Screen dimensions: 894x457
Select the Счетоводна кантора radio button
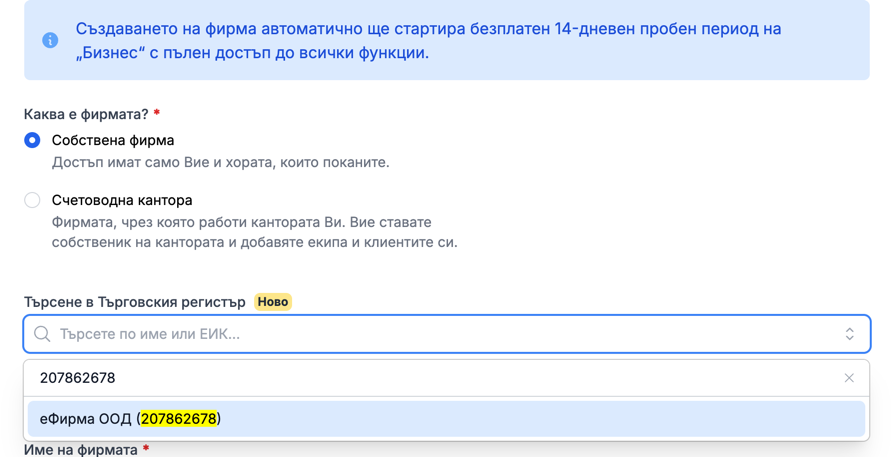coord(32,200)
